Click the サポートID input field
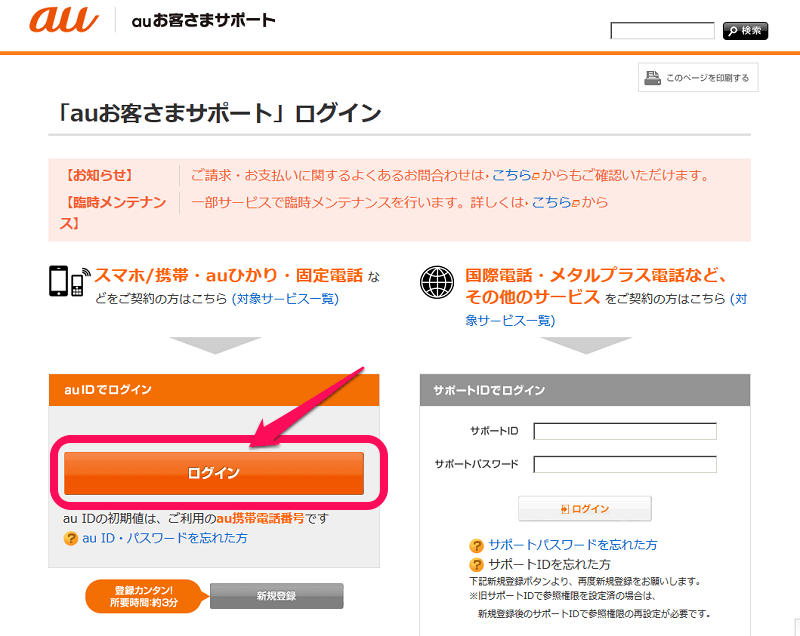800x636 pixels. (x=625, y=431)
